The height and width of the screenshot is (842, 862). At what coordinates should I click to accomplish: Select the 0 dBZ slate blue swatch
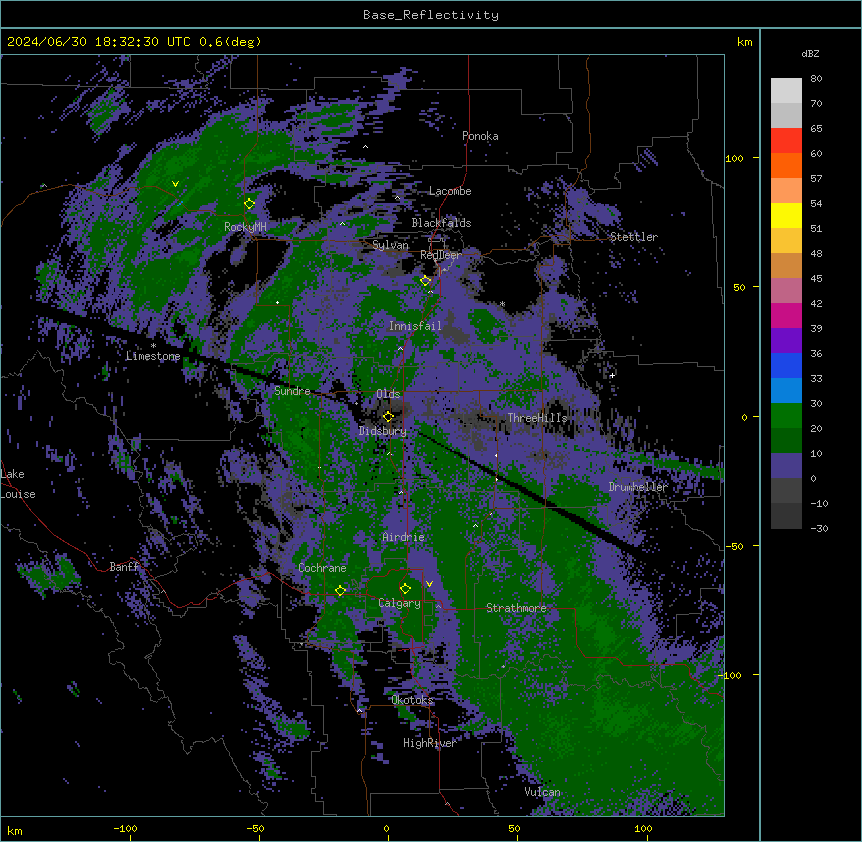point(786,465)
